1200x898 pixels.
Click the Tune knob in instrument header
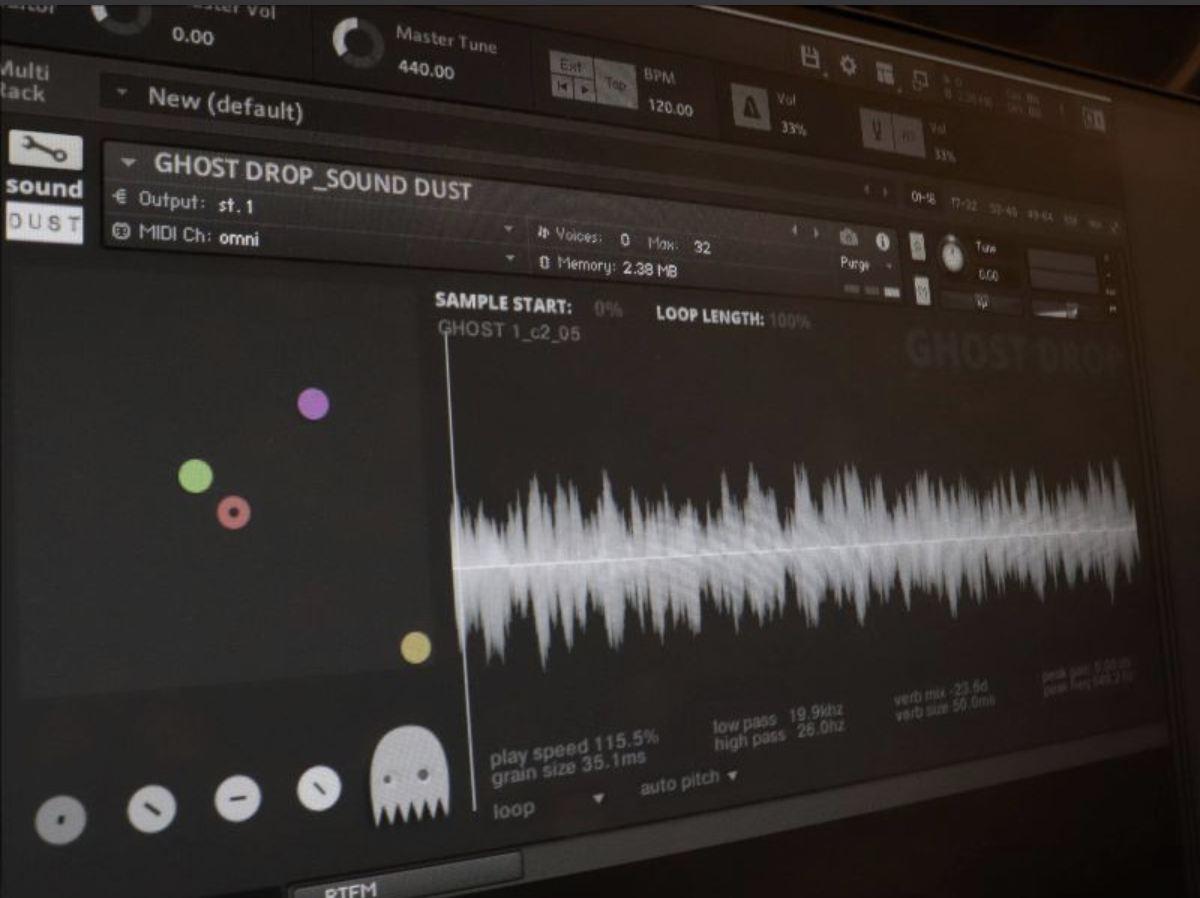tap(953, 255)
